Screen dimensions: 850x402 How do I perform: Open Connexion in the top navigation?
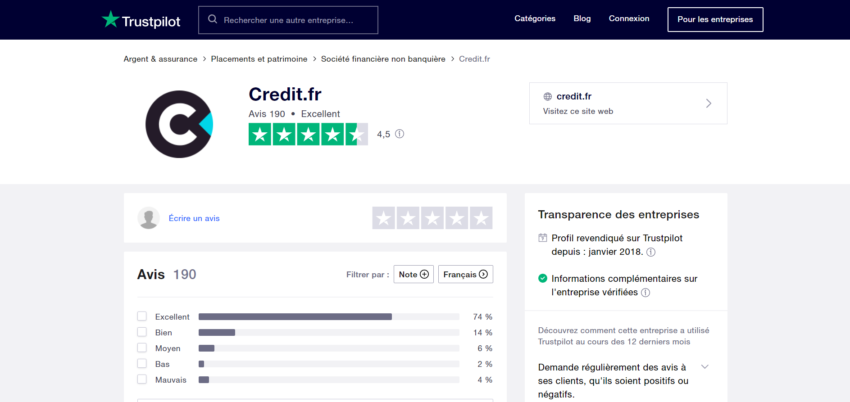click(x=629, y=18)
